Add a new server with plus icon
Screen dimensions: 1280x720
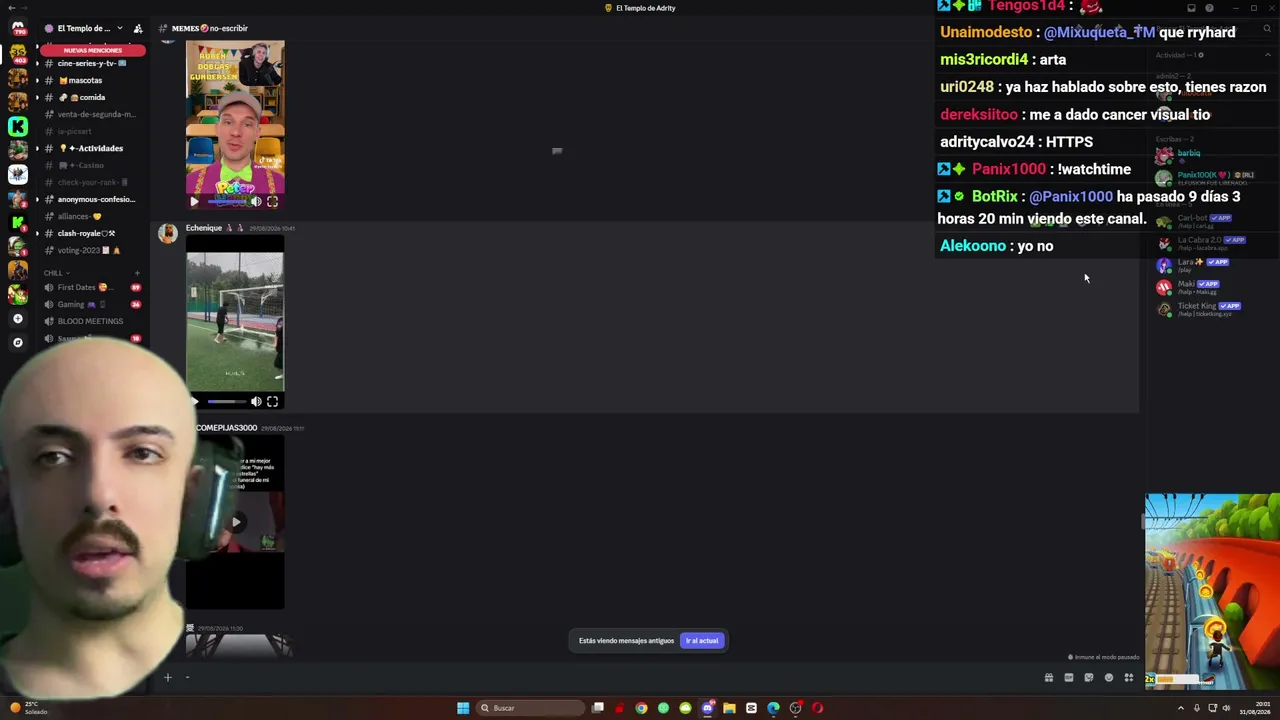pyautogui.click(x=17, y=318)
